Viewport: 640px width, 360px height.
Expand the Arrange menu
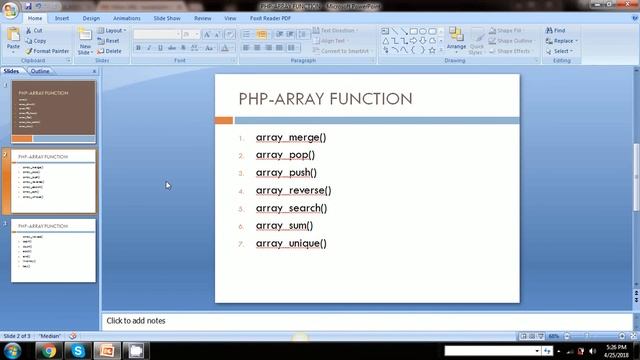click(x=456, y=40)
